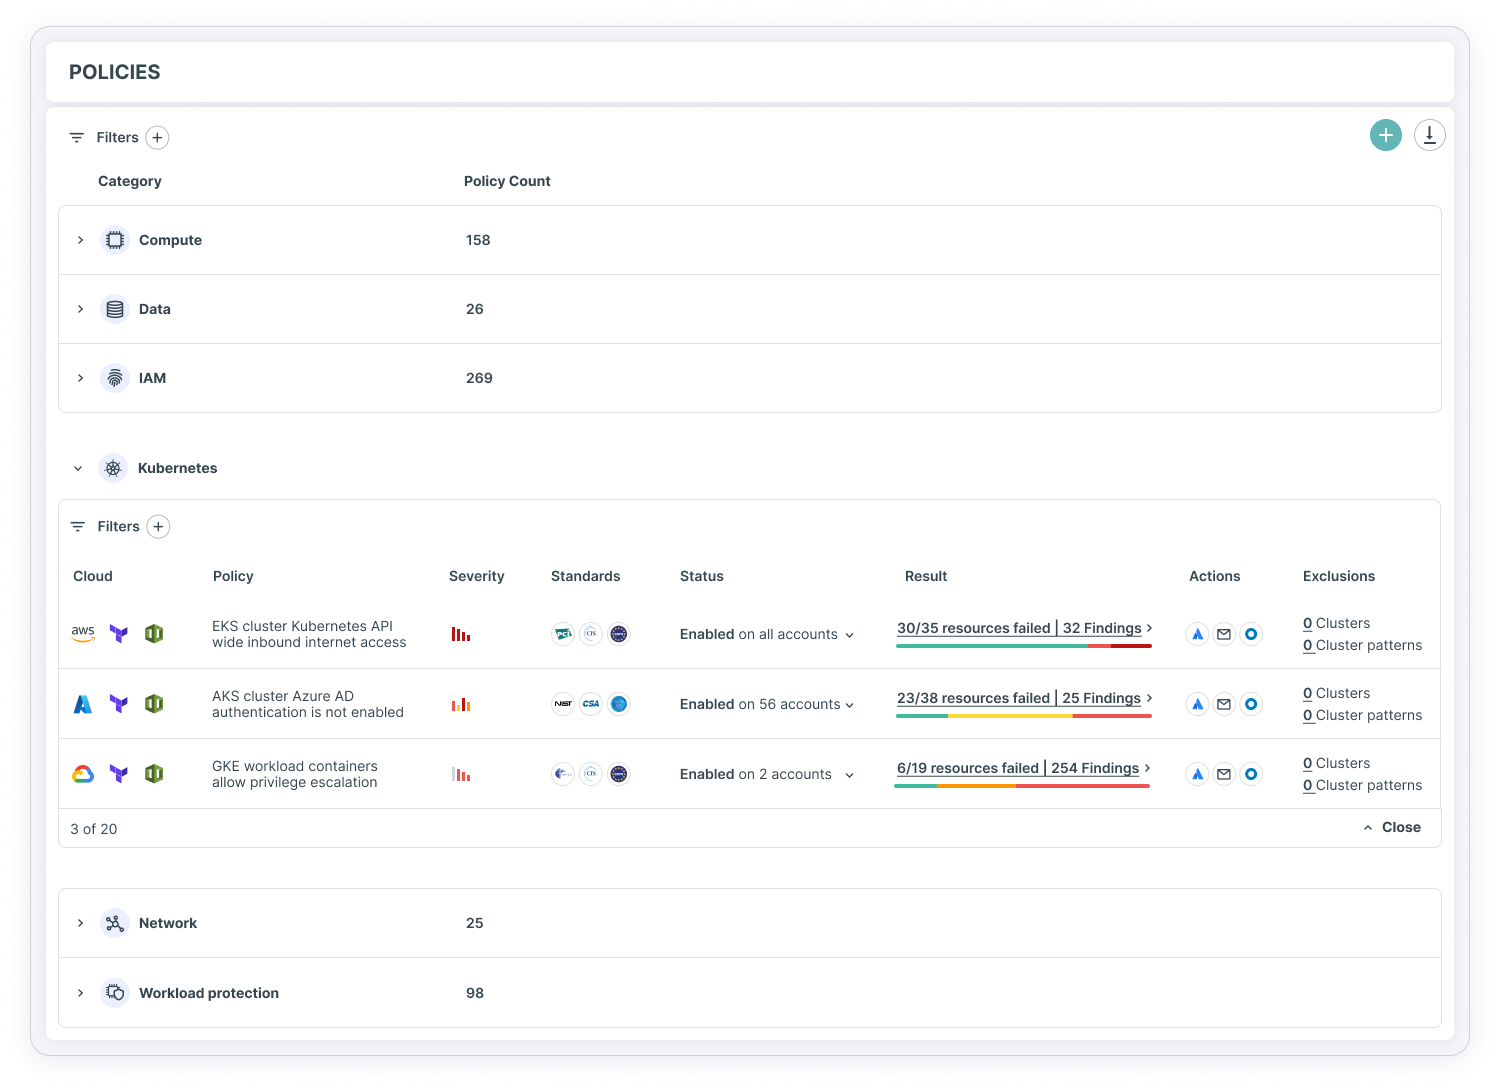Click the Jira action icon for AKS policy
Screen dimensions: 1500x1090
tap(1197, 704)
